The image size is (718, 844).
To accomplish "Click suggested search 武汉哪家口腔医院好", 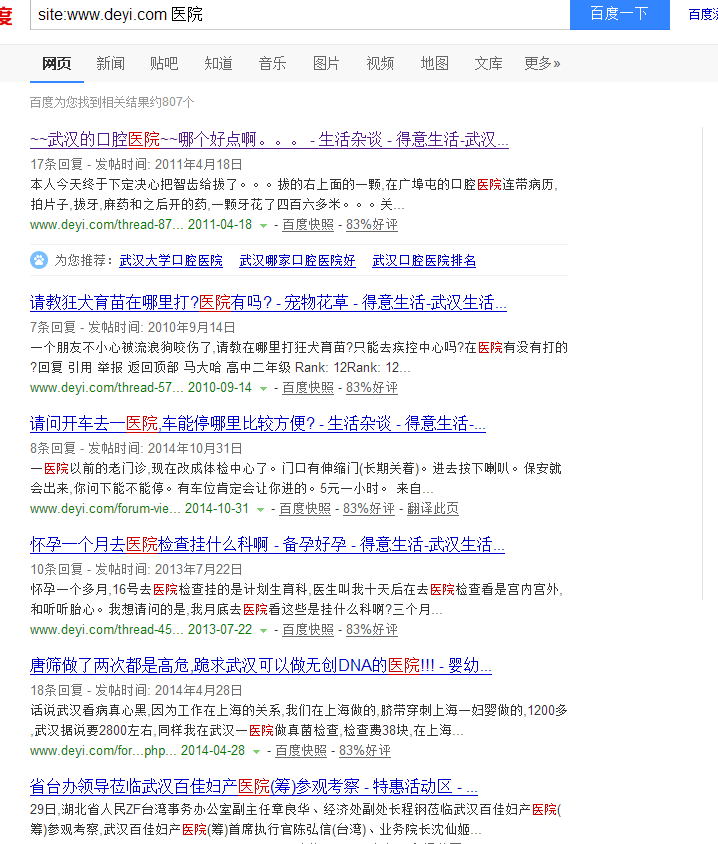I will click(298, 261).
